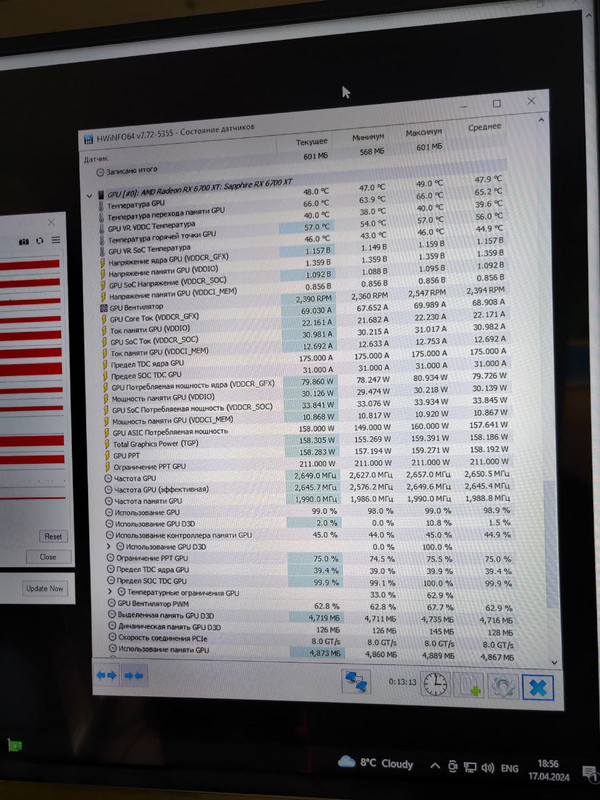Select the Динамическая память GPU D3D row
Image resolution: width=600 pixels, height=800 pixels.
click(x=310, y=630)
